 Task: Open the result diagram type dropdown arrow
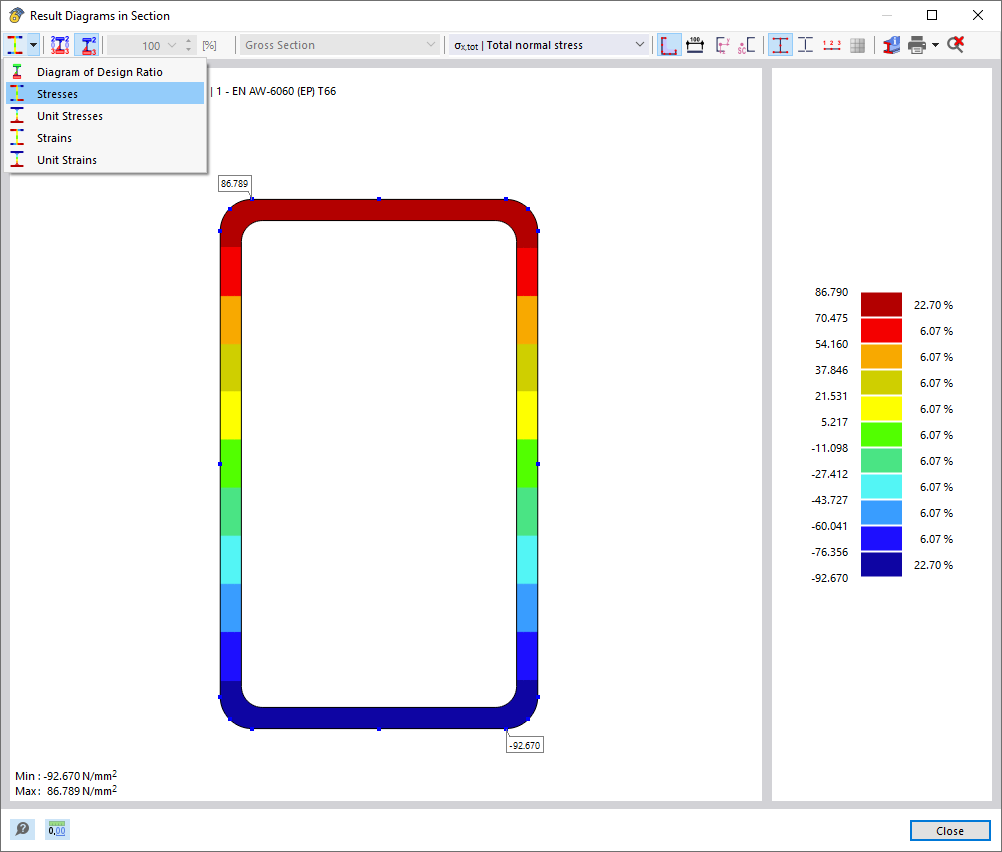pyautogui.click(x=33, y=44)
